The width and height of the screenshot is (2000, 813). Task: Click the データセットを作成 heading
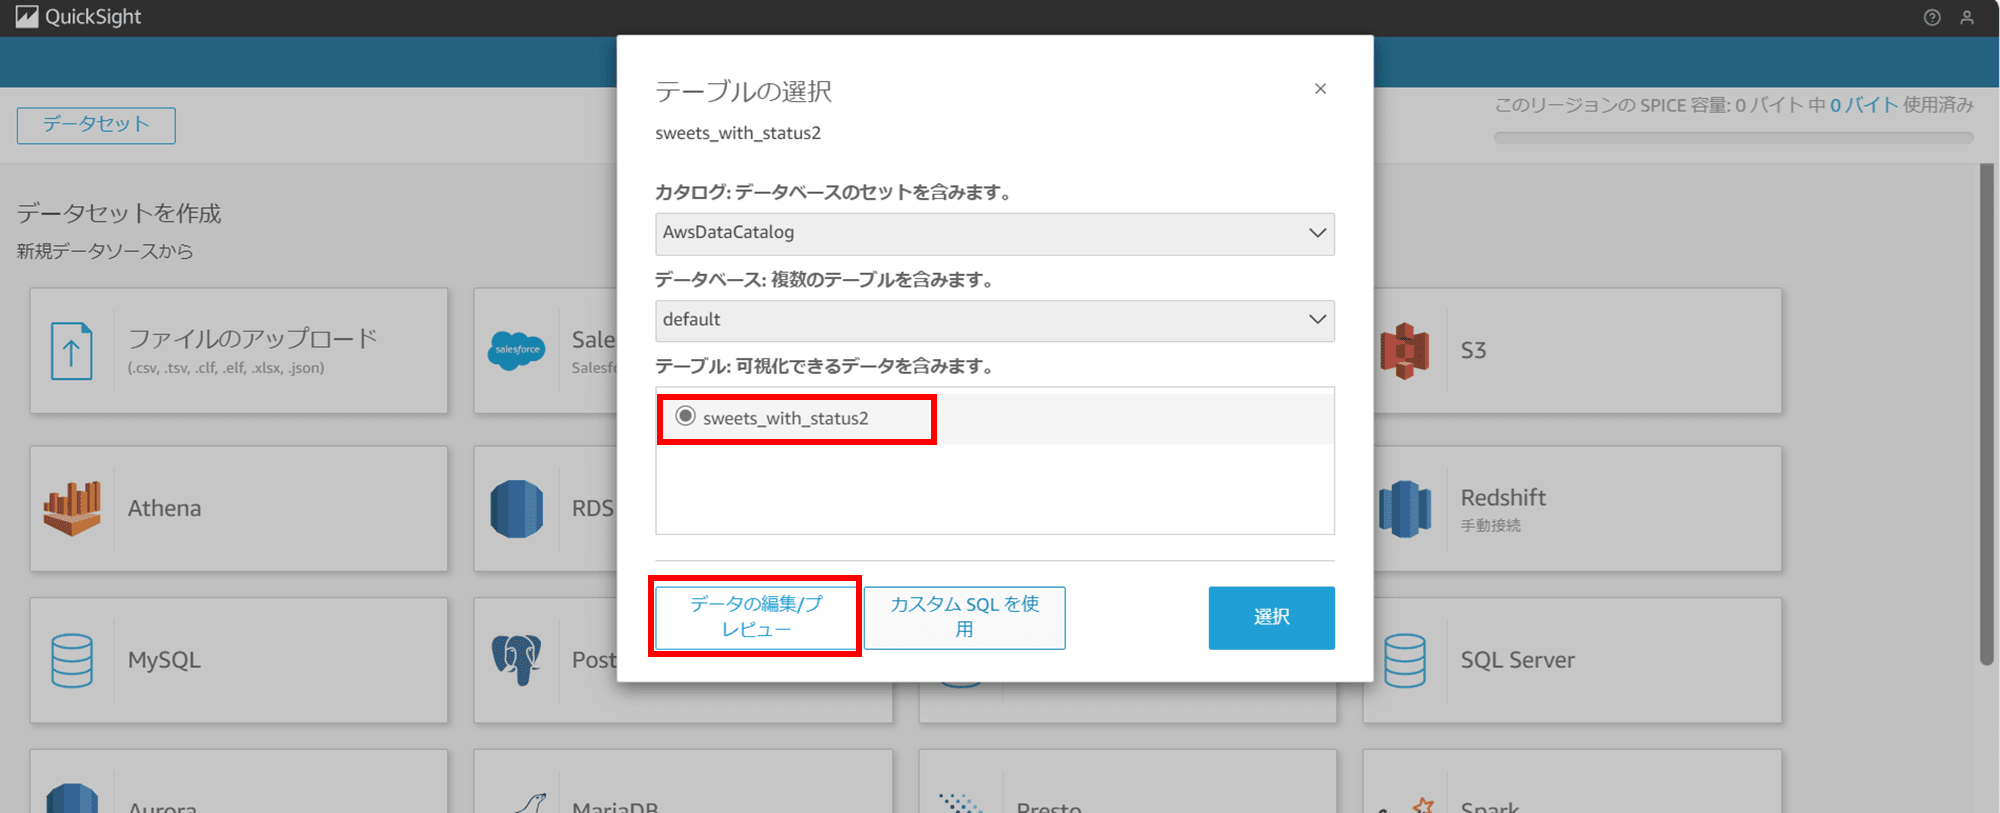click(119, 213)
